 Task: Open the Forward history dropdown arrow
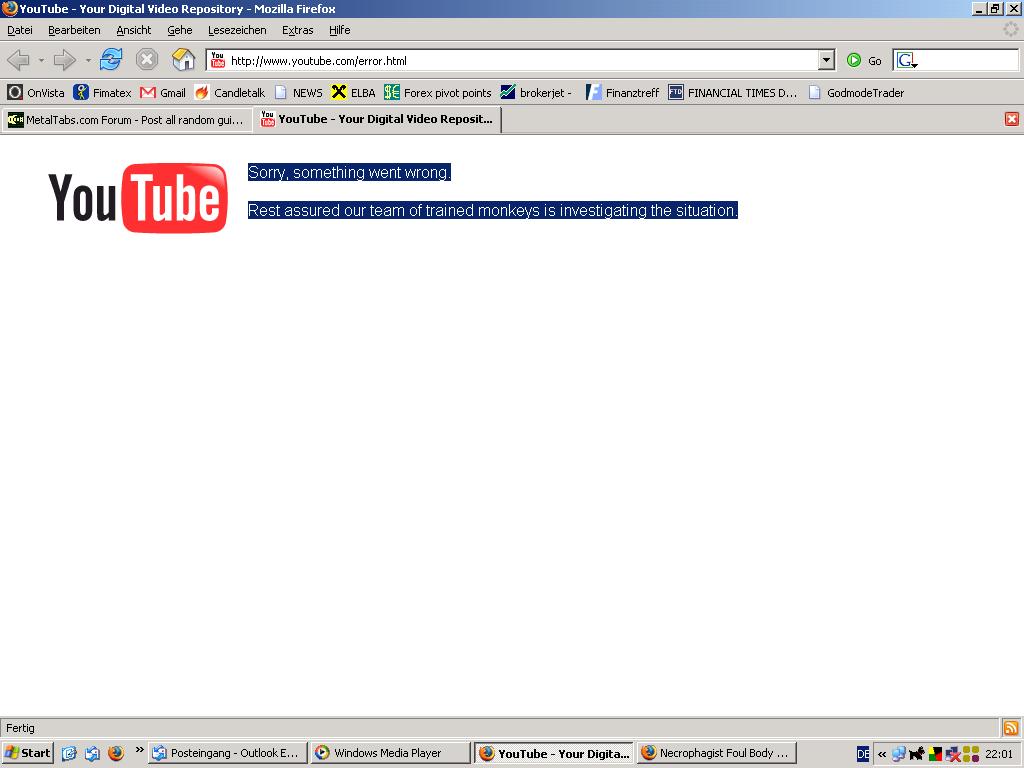88,60
